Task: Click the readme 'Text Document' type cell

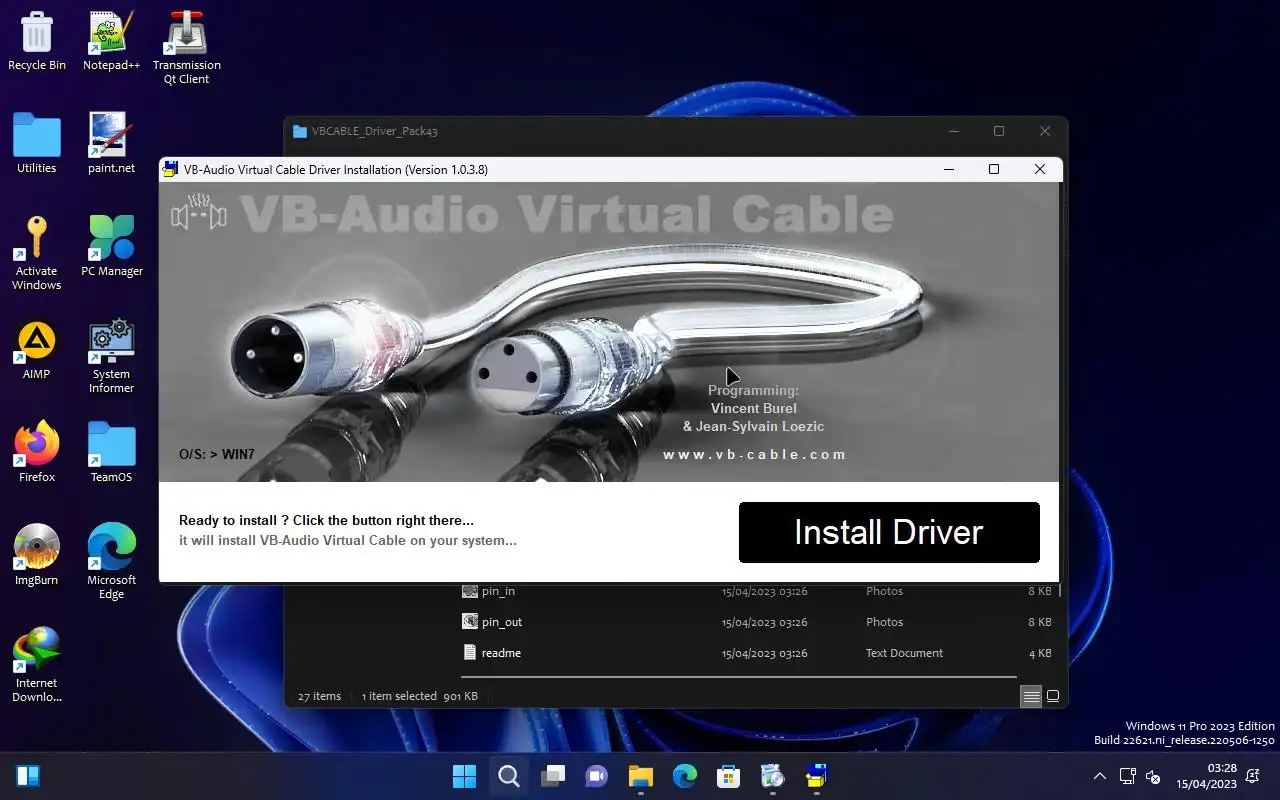Action: click(904, 653)
